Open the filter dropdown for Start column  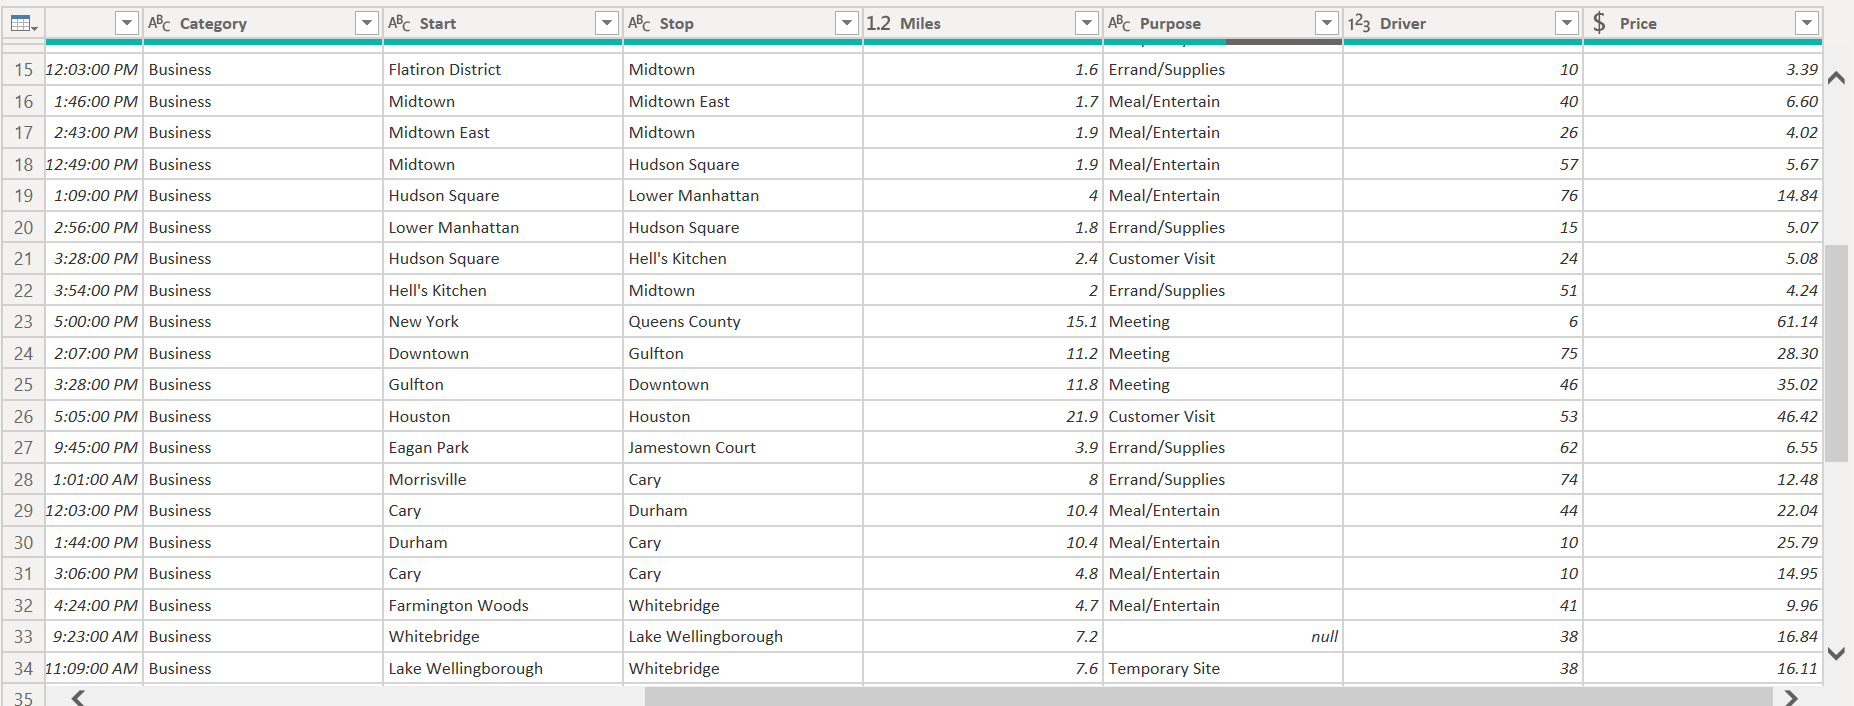click(607, 23)
